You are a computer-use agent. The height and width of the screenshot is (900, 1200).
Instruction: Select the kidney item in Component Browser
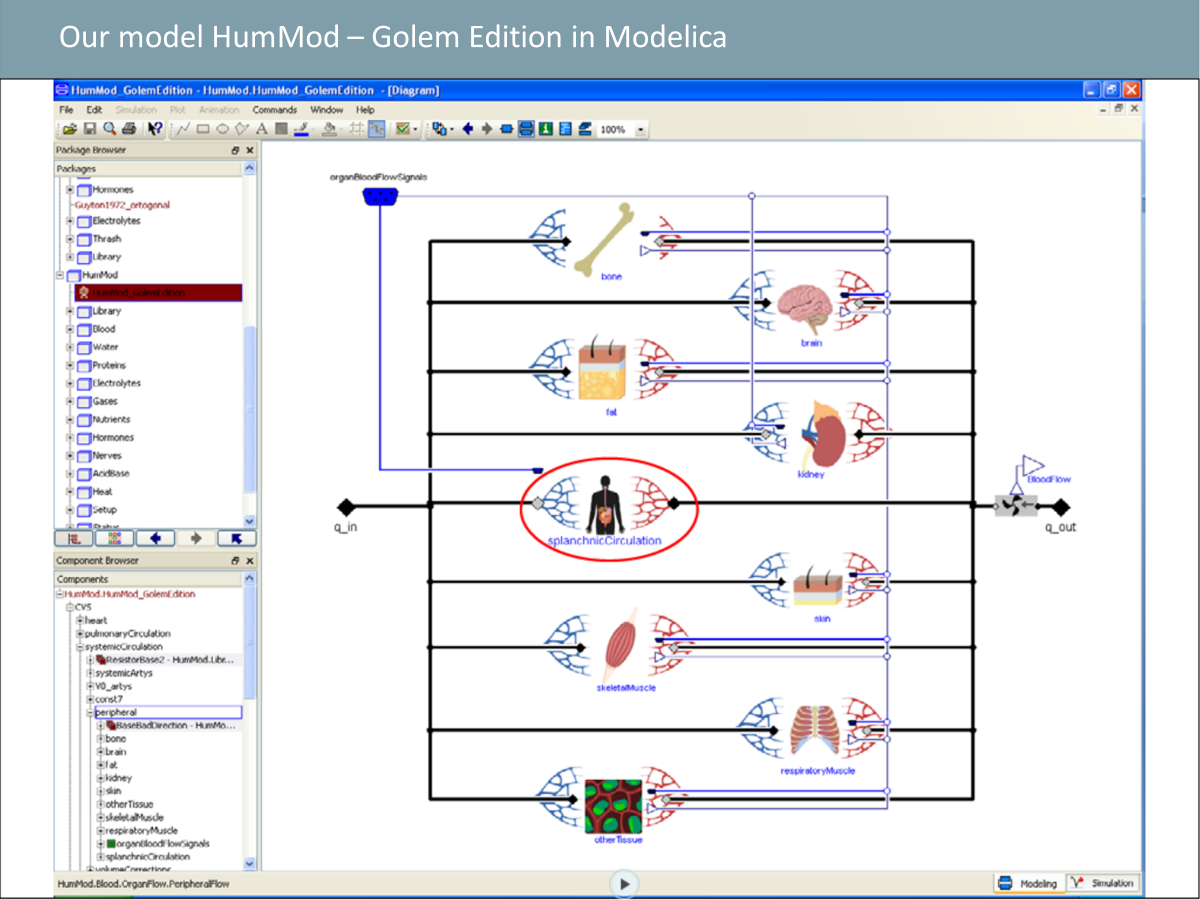118,778
